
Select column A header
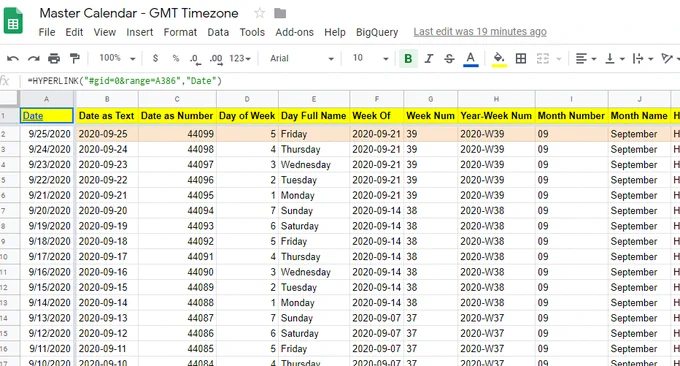click(x=46, y=99)
